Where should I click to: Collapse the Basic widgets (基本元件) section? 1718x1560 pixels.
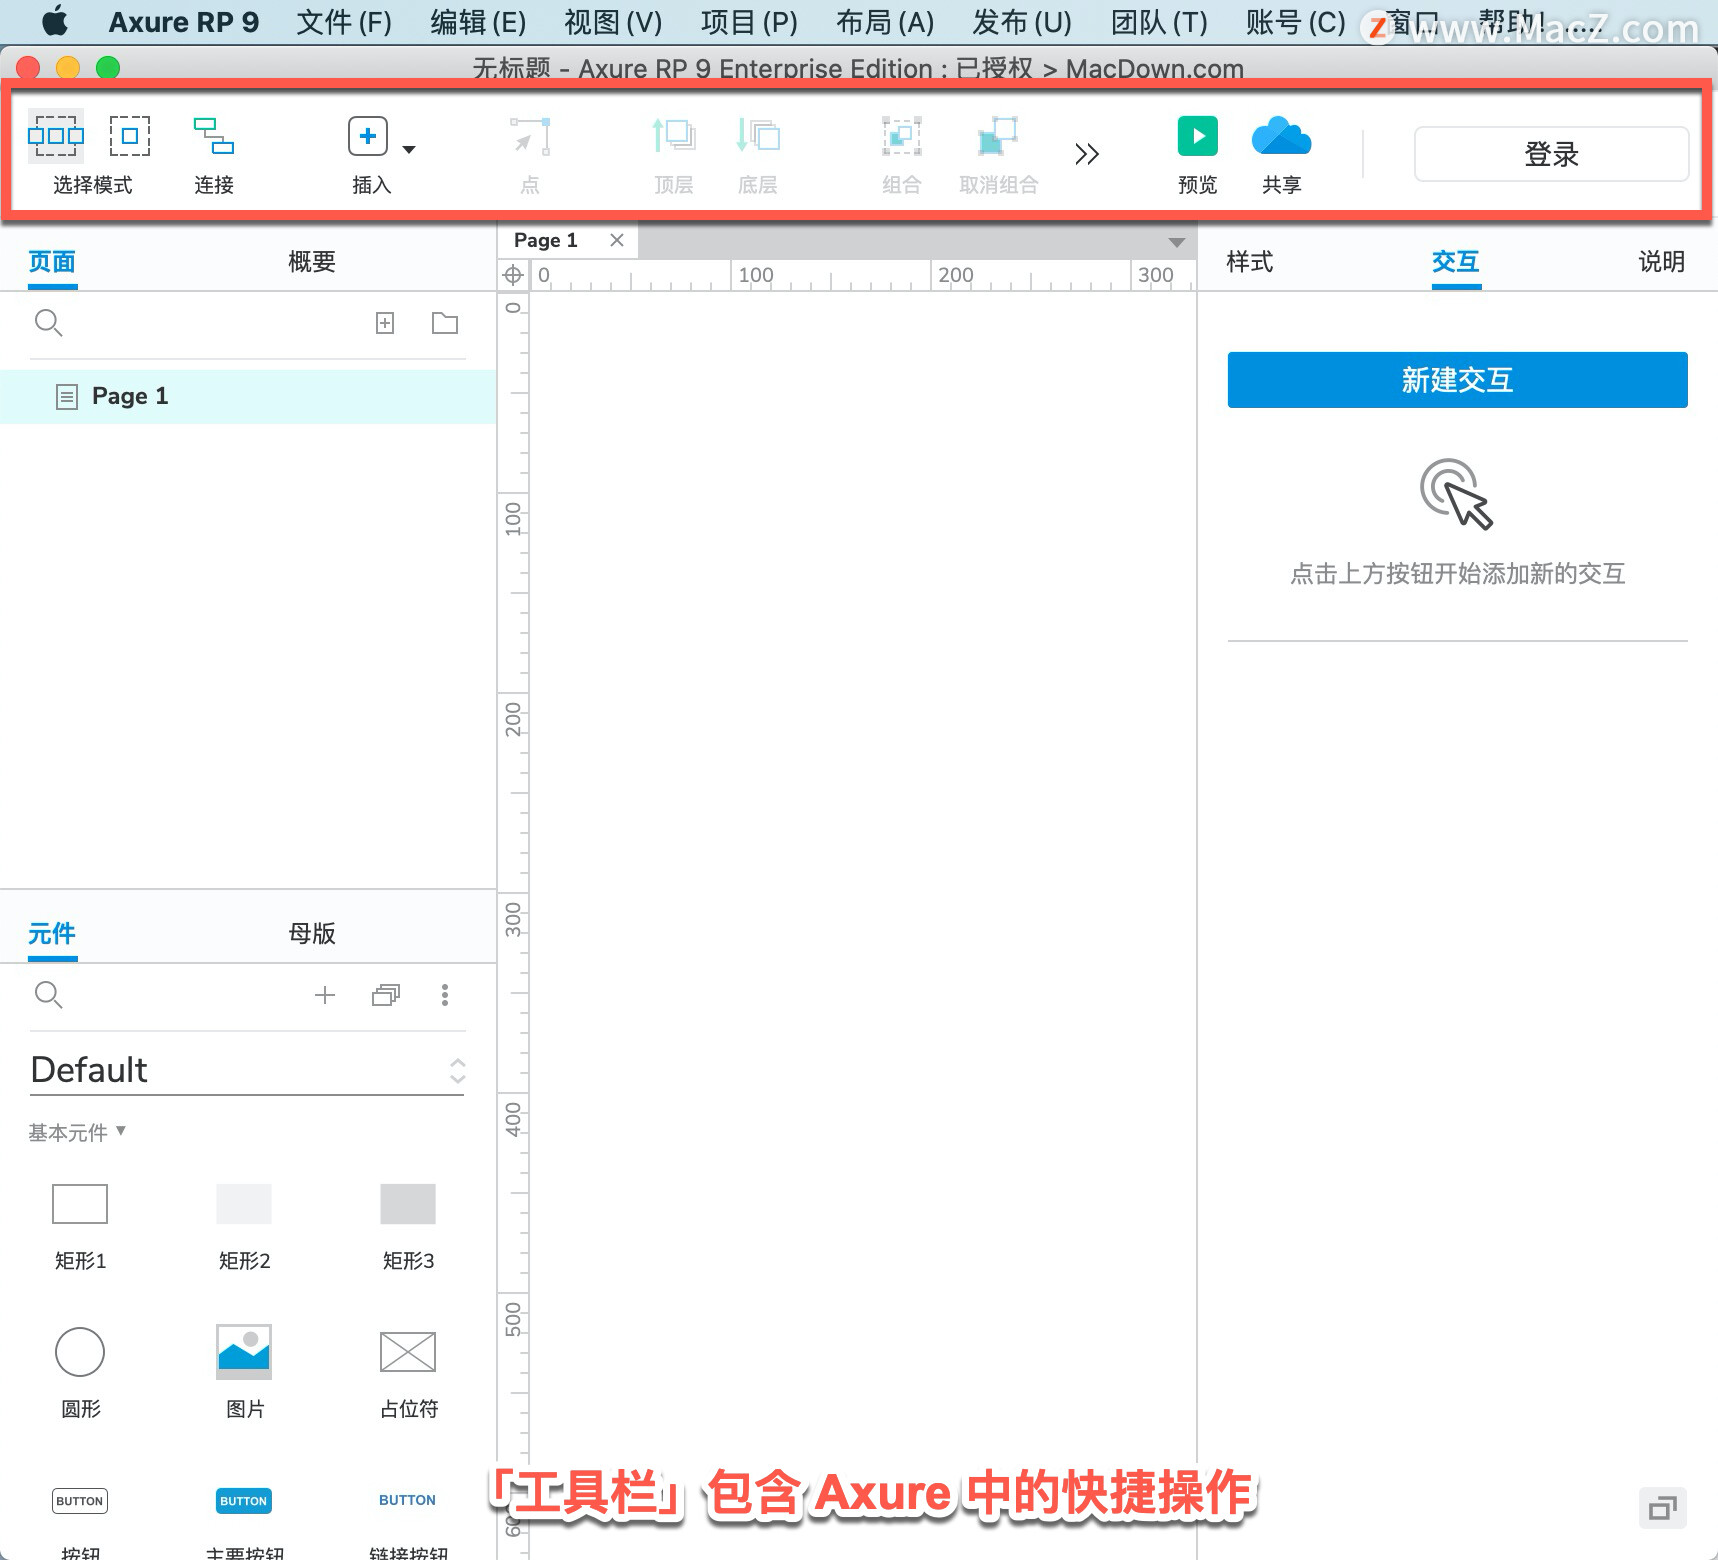pyautogui.click(x=77, y=1132)
